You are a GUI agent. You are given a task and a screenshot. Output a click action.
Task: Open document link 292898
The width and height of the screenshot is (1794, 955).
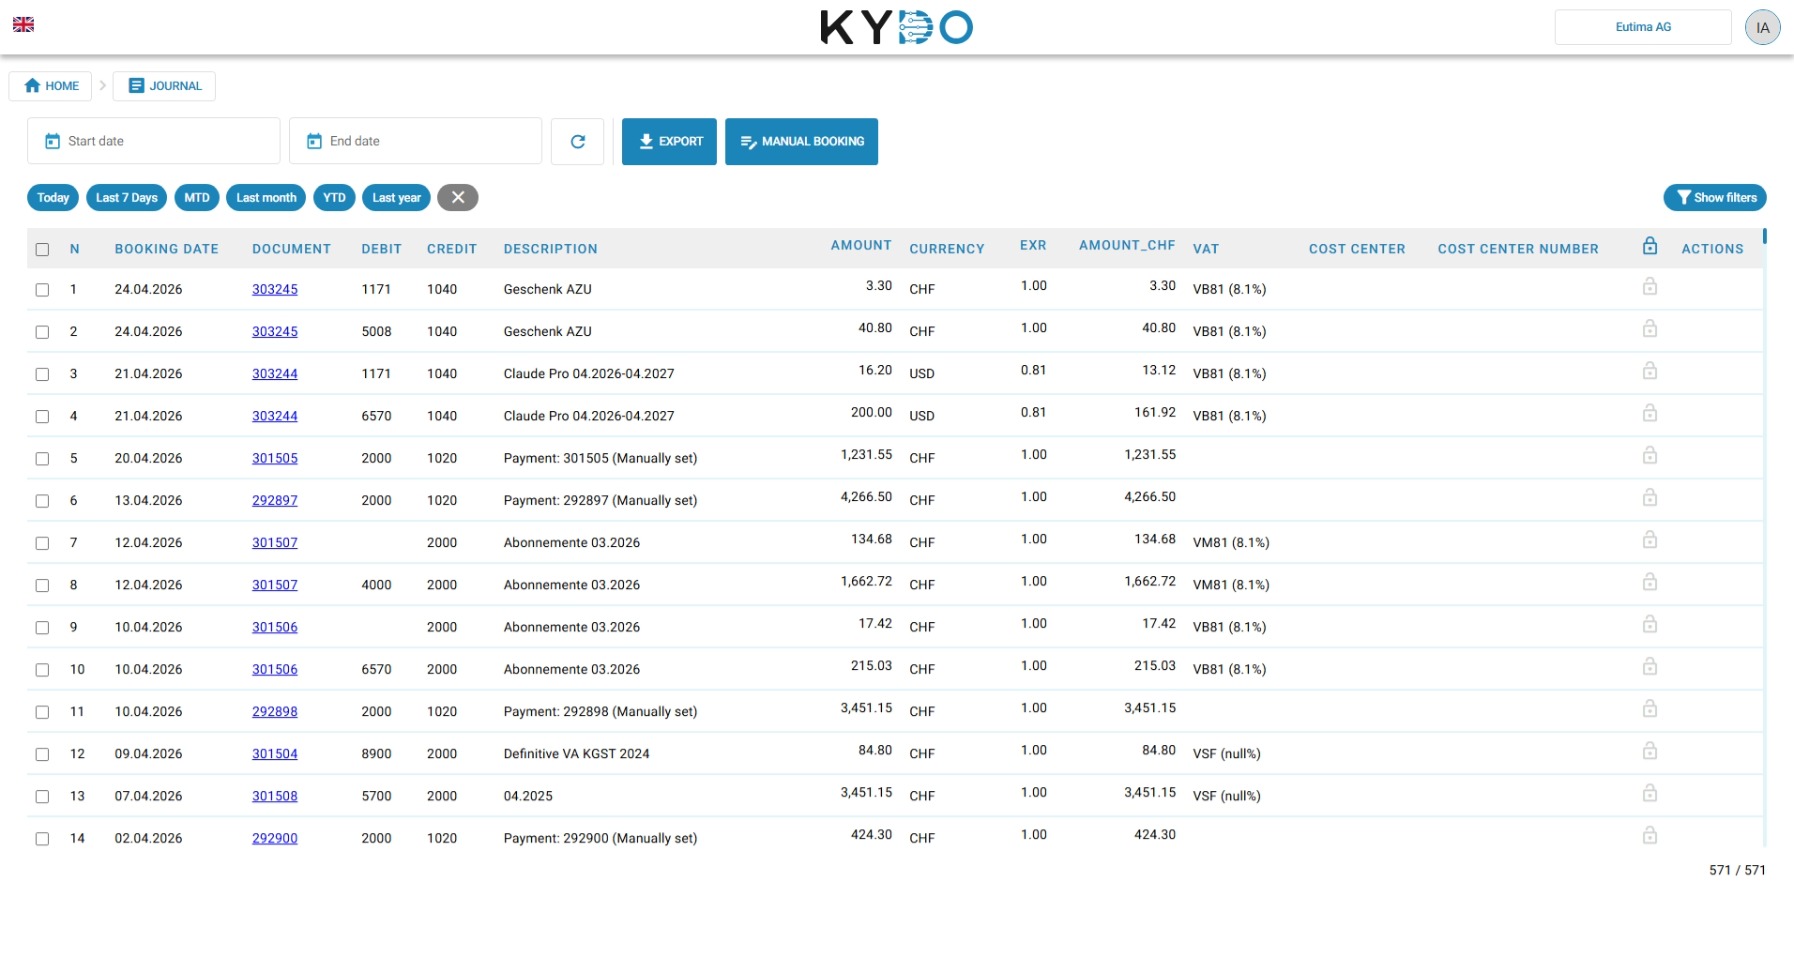tap(275, 712)
